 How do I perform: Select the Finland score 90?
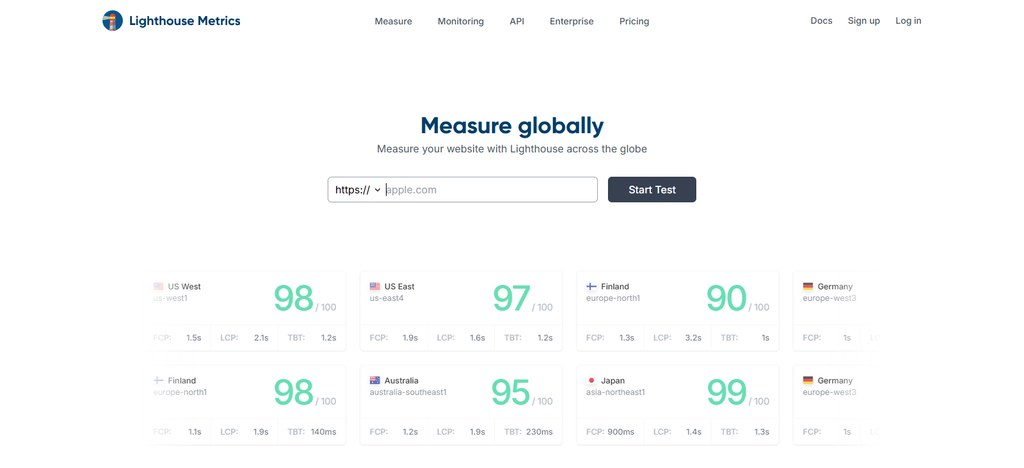726,298
